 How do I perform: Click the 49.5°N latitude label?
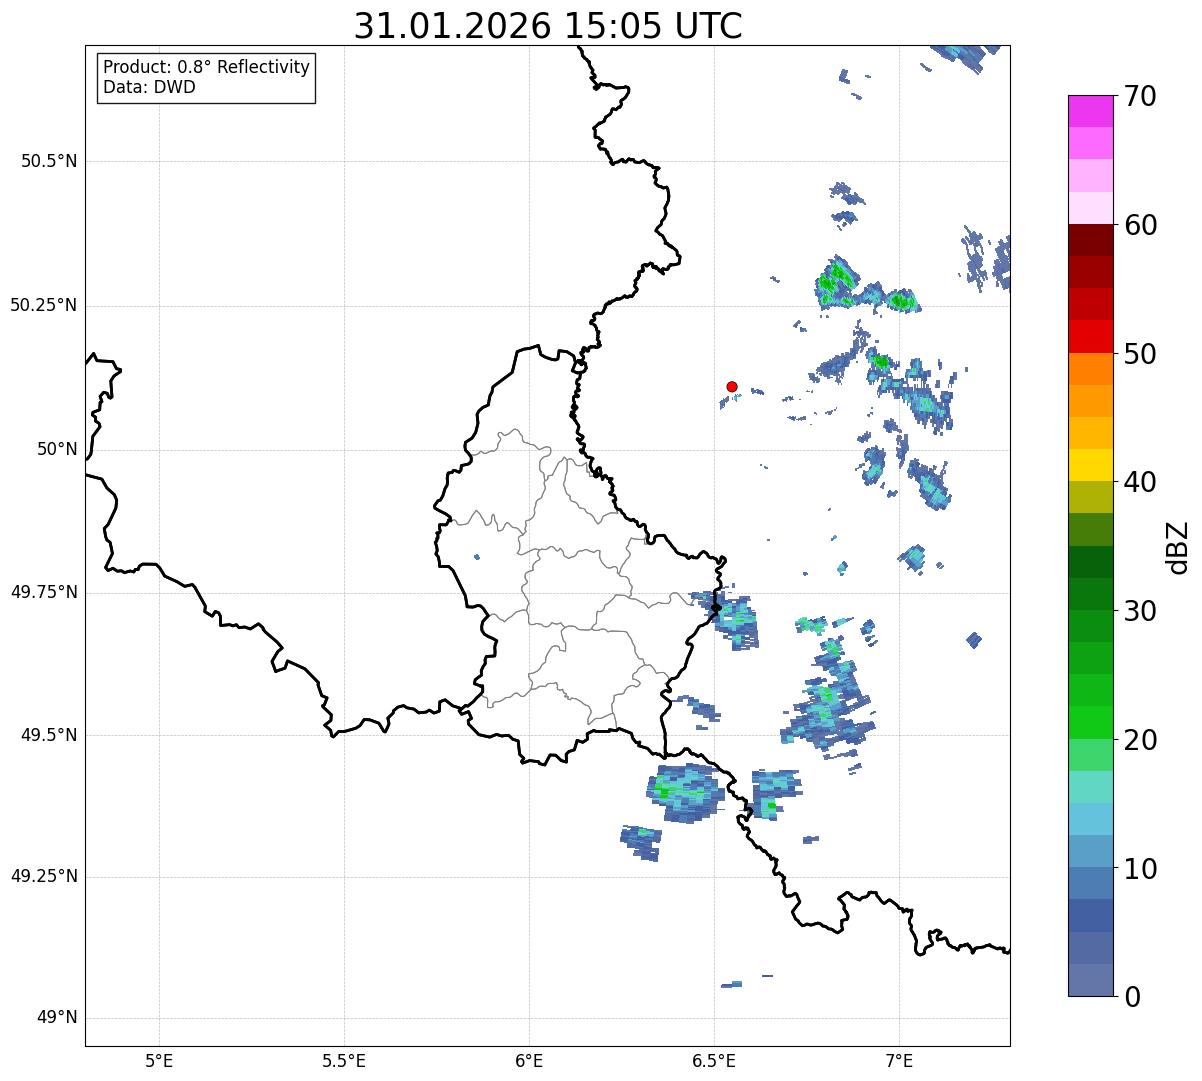click(x=49, y=735)
